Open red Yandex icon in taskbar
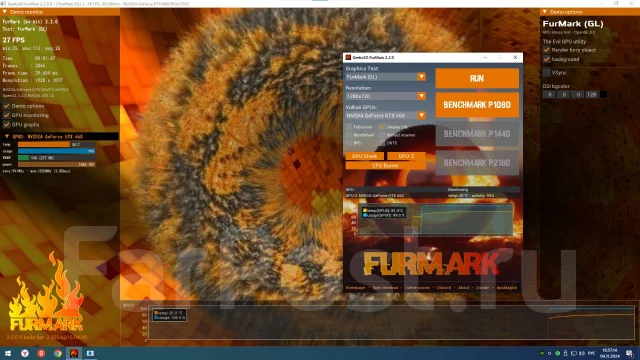640x360 pixels. (41, 353)
